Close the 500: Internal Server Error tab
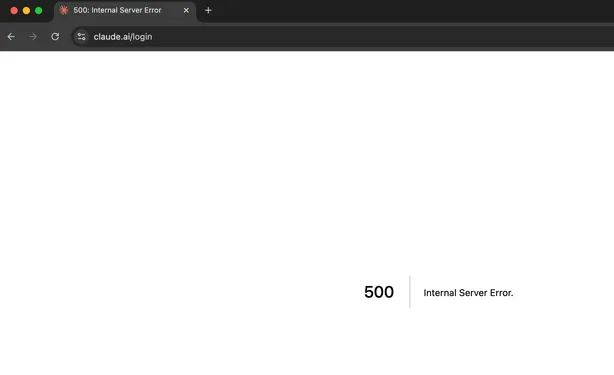The height and width of the screenshot is (375, 614). (x=186, y=11)
